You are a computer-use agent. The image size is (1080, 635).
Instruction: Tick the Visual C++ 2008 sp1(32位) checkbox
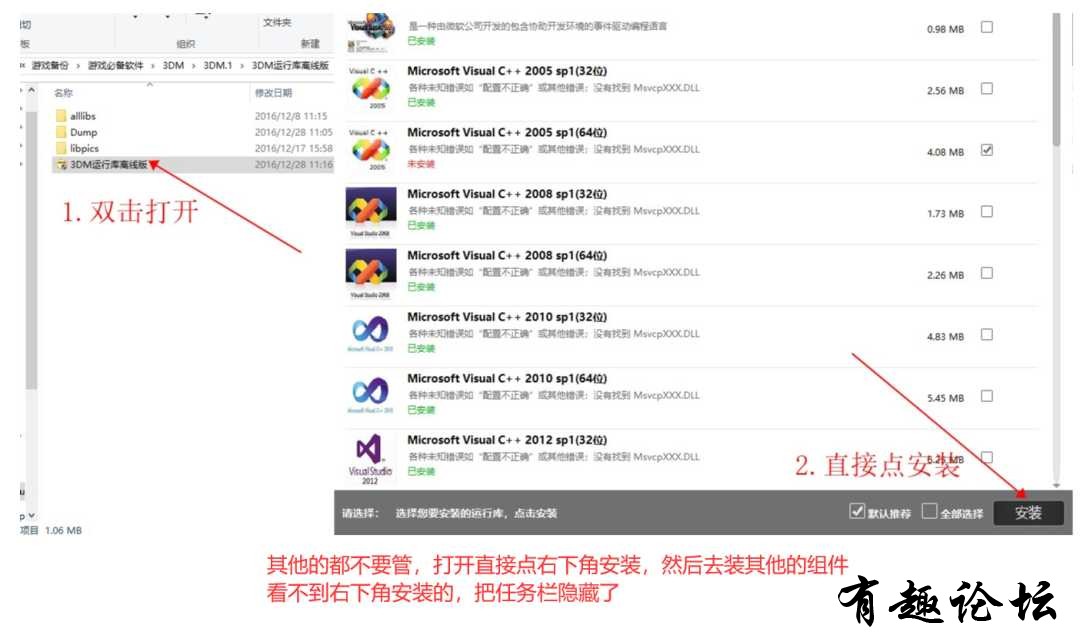click(x=987, y=211)
